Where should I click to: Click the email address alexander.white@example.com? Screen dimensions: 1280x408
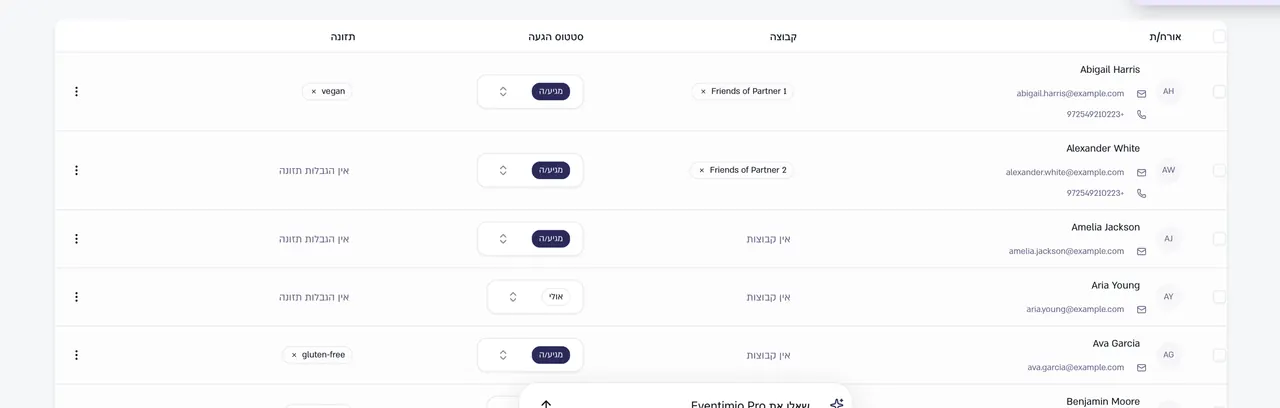point(1065,172)
